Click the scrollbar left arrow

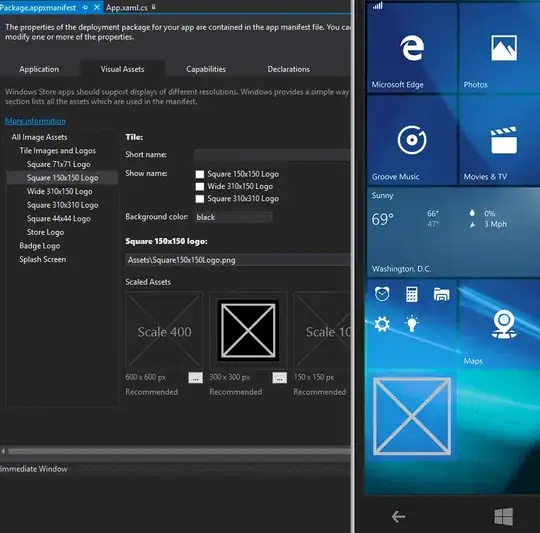(3, 451)
